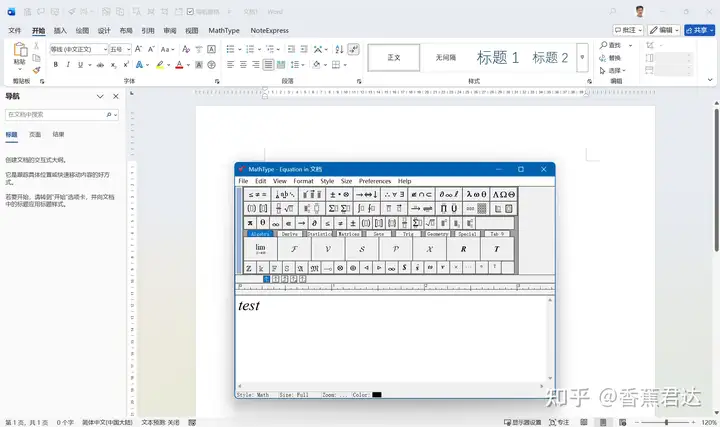Click MathType Color black swatch in status bar
This screenshot has width=720, height=427.
point(377,394)
